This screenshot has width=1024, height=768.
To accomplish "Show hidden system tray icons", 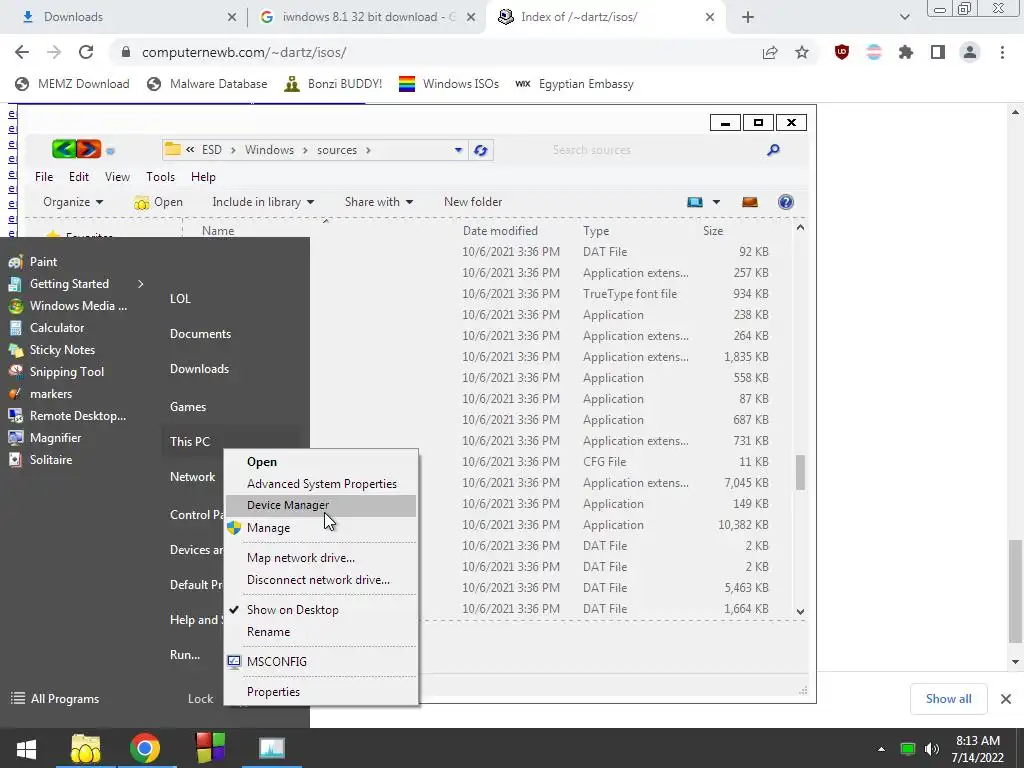I will point(881,749).
